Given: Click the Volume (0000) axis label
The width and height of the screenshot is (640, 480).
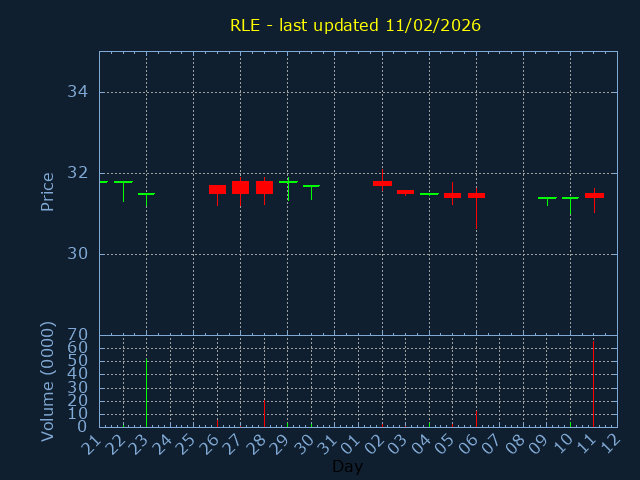Looking at the screenshot, I should pyautogui.click(x=47, y=381).
